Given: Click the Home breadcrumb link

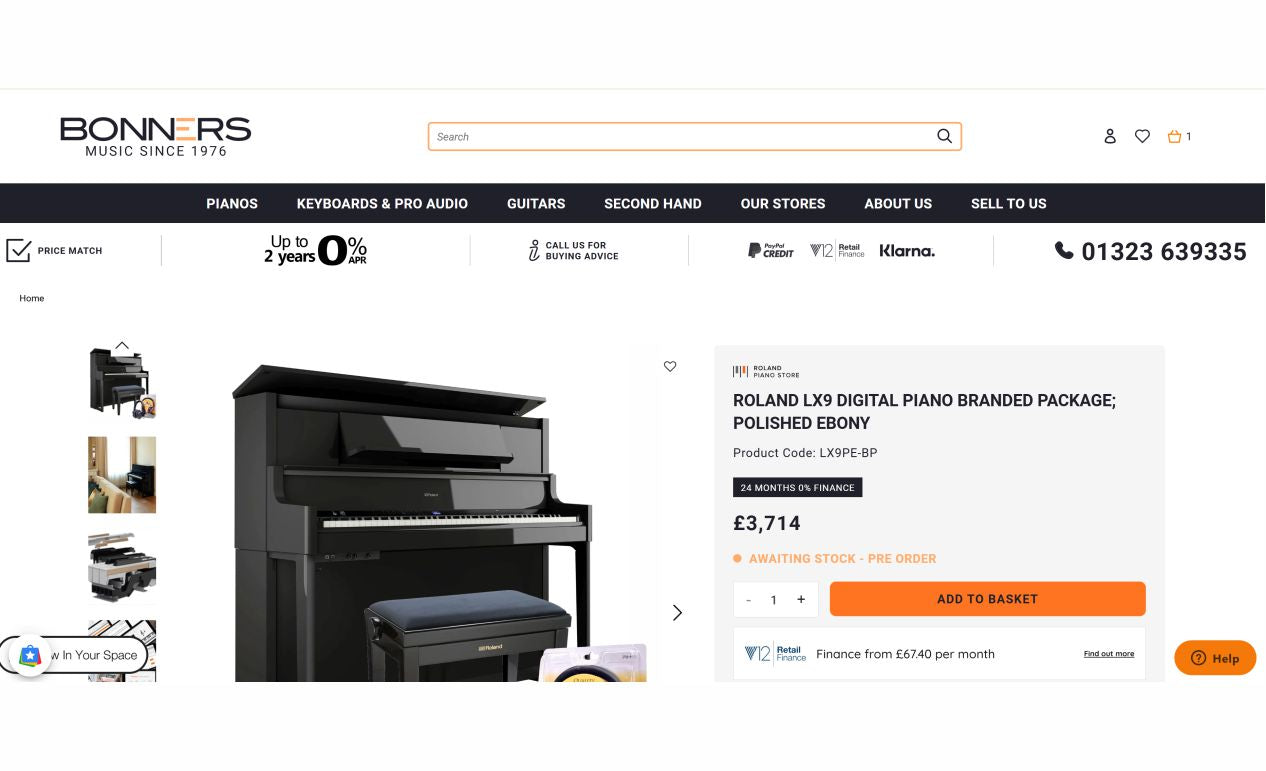Looking at the screenshot, I should click(32, 298).
